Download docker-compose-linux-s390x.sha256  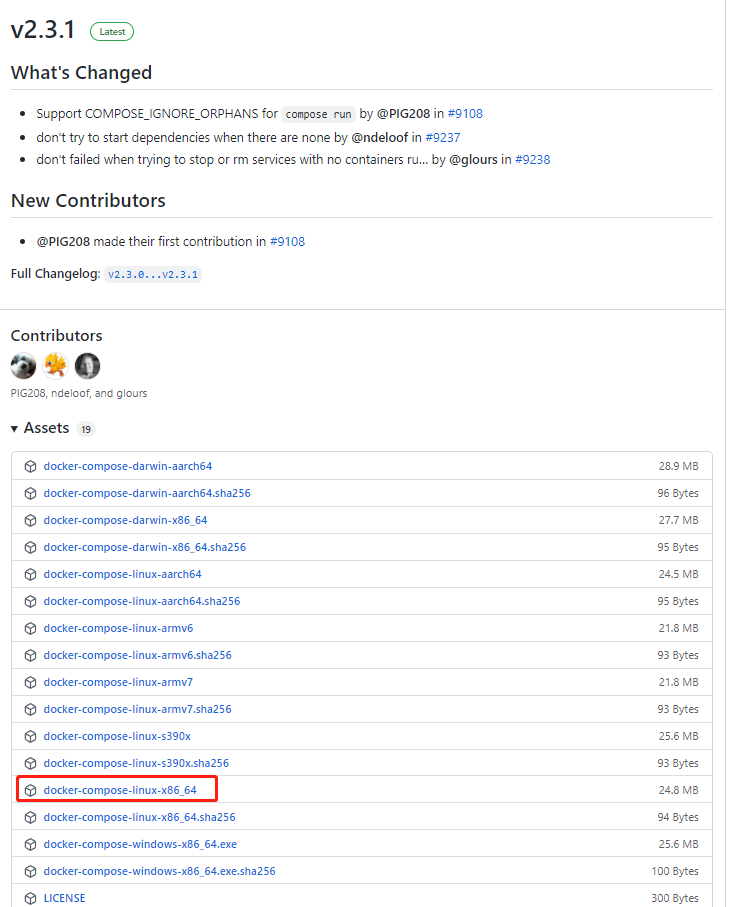point(136,764)
